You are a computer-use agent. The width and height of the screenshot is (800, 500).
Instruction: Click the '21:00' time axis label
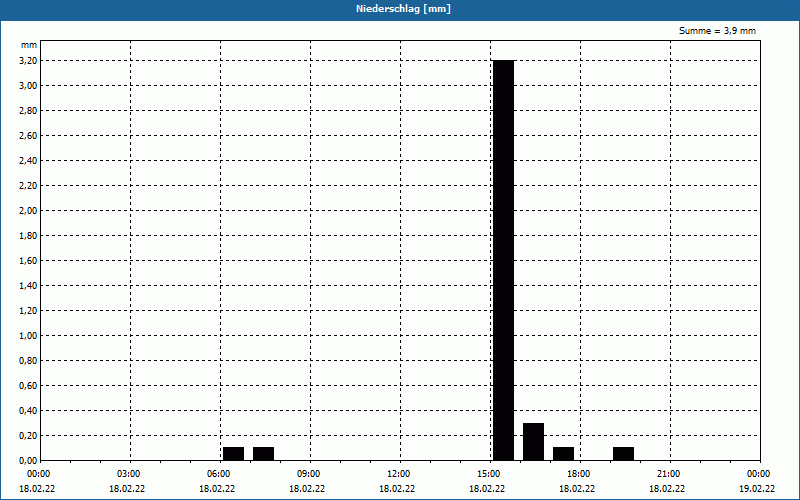[x=670, y=474]
